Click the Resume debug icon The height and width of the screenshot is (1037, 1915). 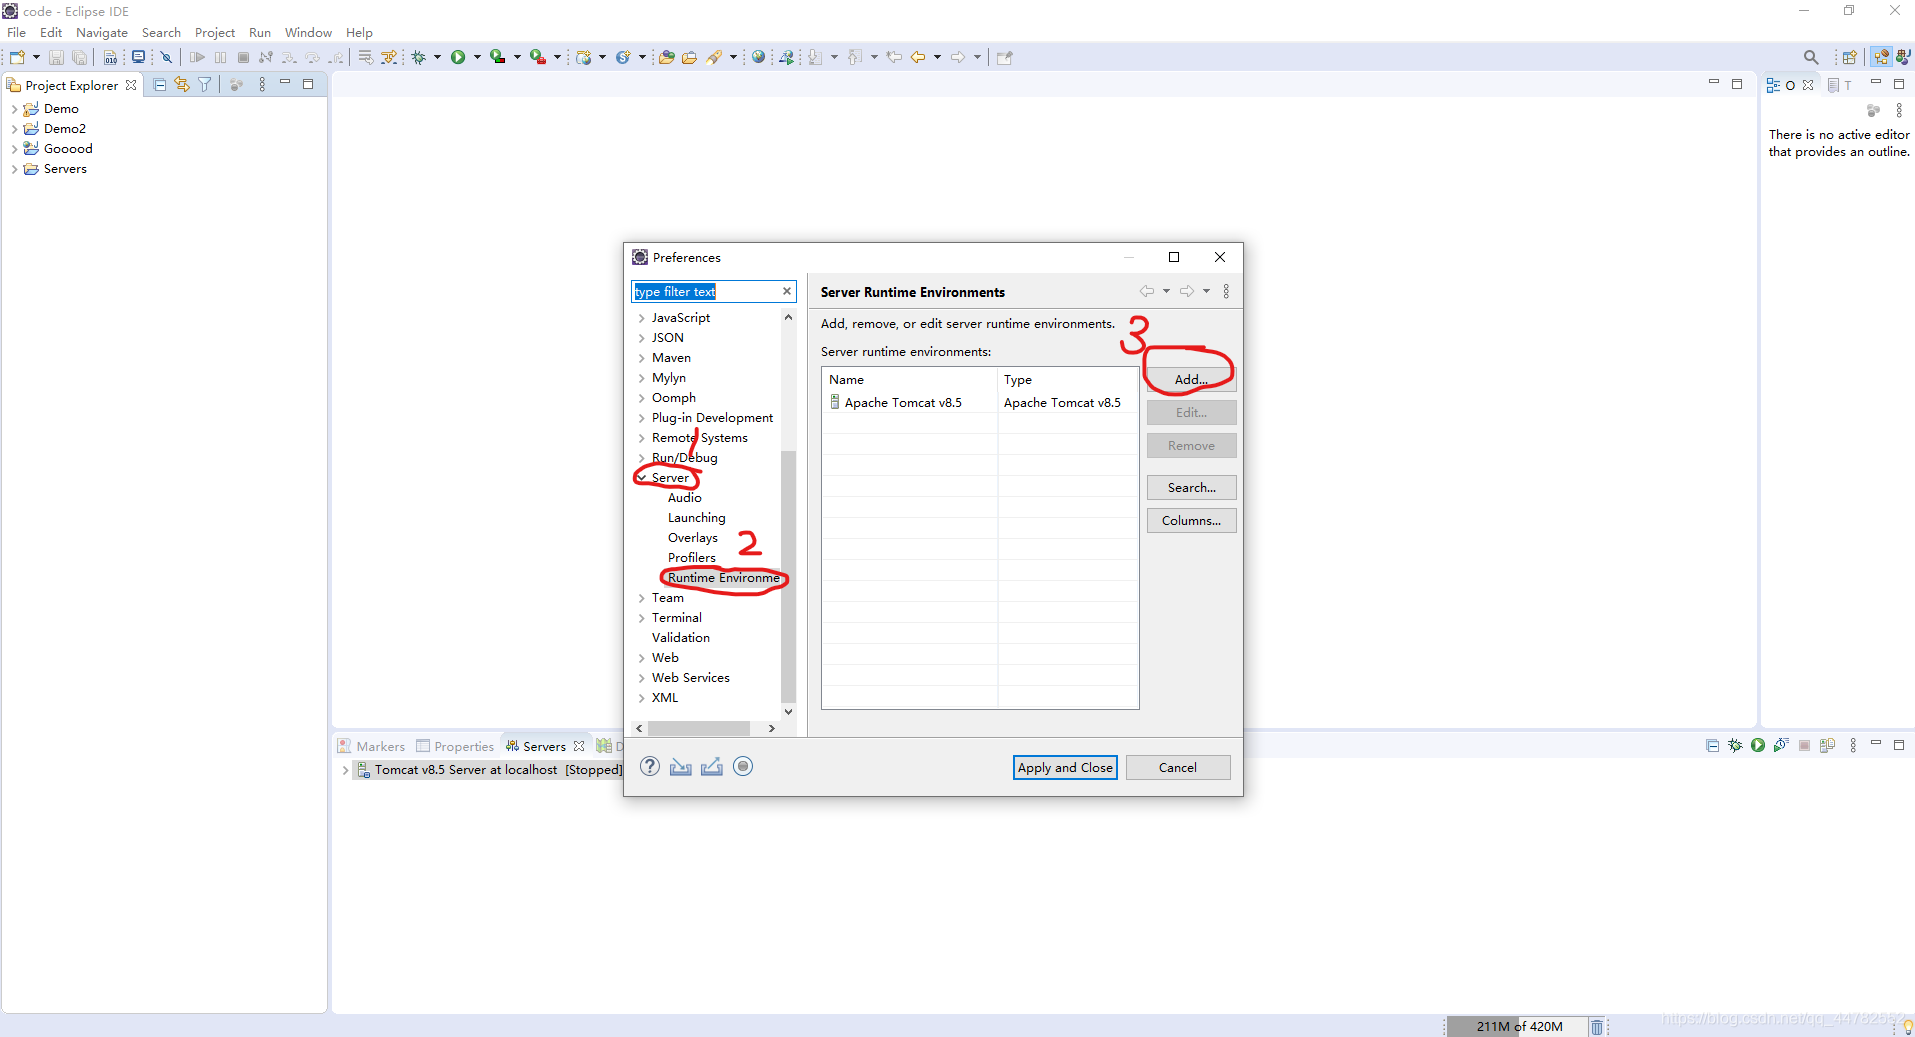click(197, 57)
